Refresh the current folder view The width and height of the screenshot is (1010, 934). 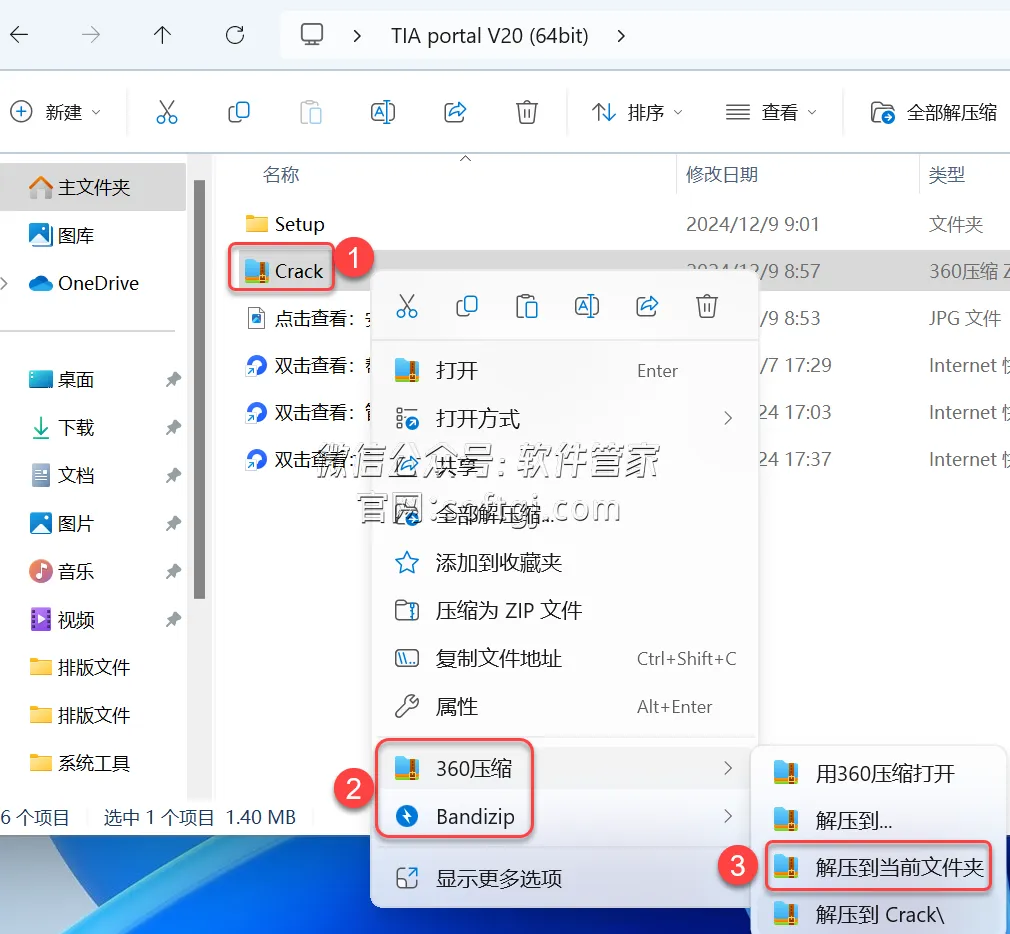pos(235,35)
